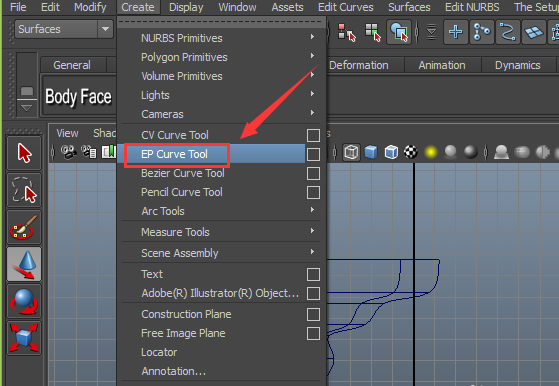The image size is (559, 386).
Task: Expand the Polygon Primitives submenu
Action: coord(221,57)
